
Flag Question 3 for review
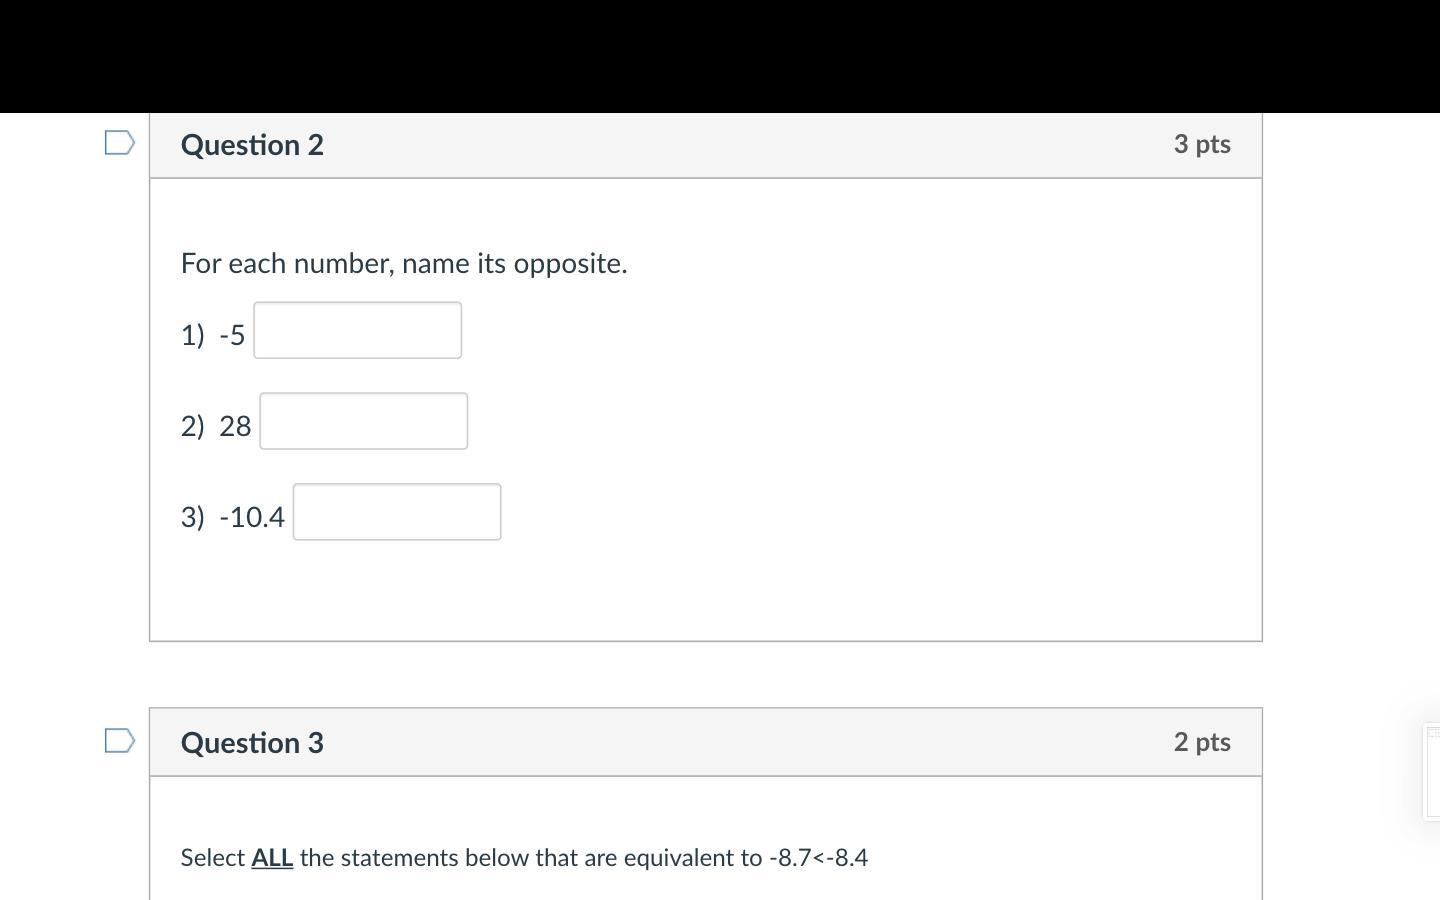[x=120, y=741]
